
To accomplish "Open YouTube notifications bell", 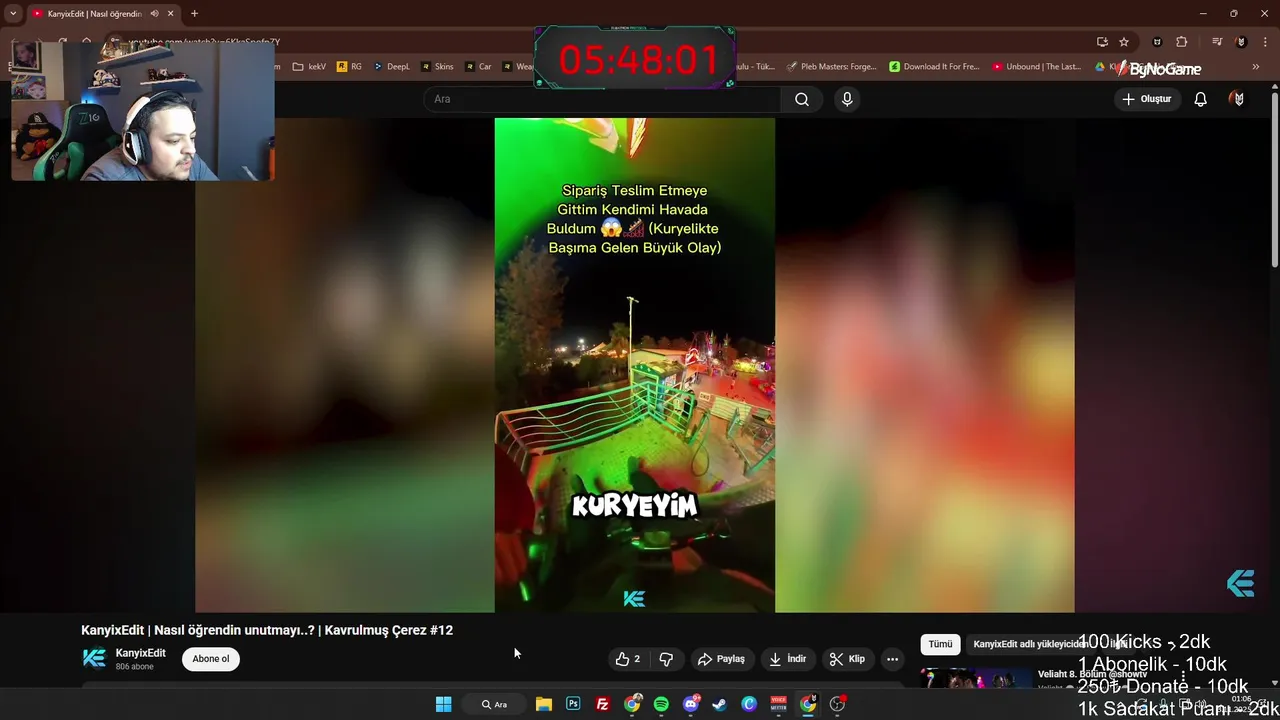I will pyautogui.click(x=1201, y=99).
